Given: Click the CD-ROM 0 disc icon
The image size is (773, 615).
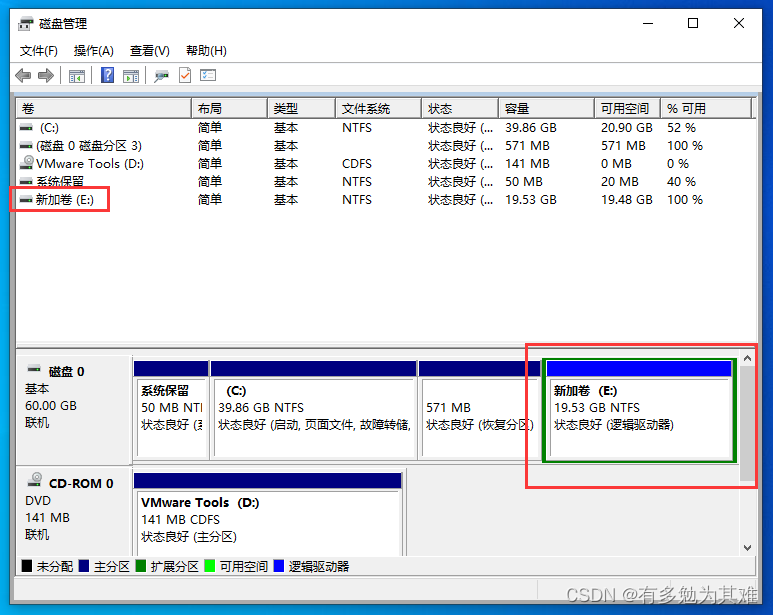Looking at the screenshot, I should 35,479.
